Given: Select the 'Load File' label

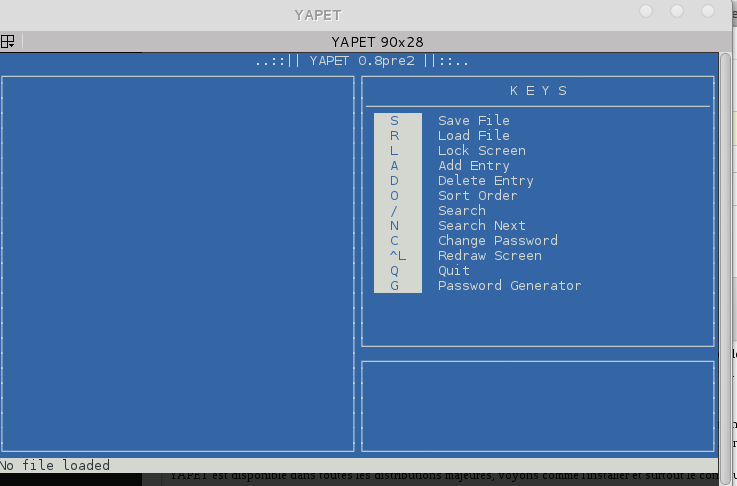Looking at the screenshot, I should [x=474, y=135].
